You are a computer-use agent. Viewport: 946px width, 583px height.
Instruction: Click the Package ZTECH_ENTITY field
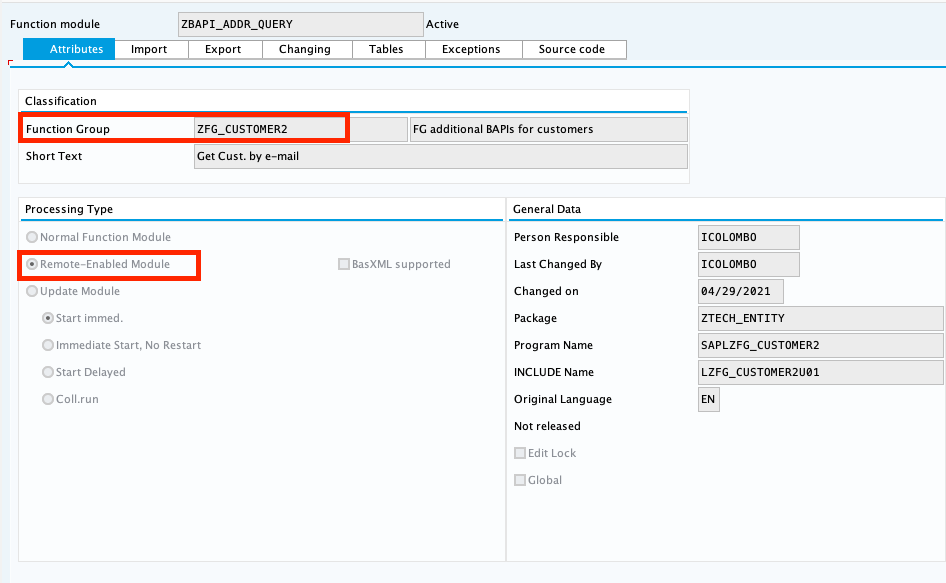tap(820, 318)
